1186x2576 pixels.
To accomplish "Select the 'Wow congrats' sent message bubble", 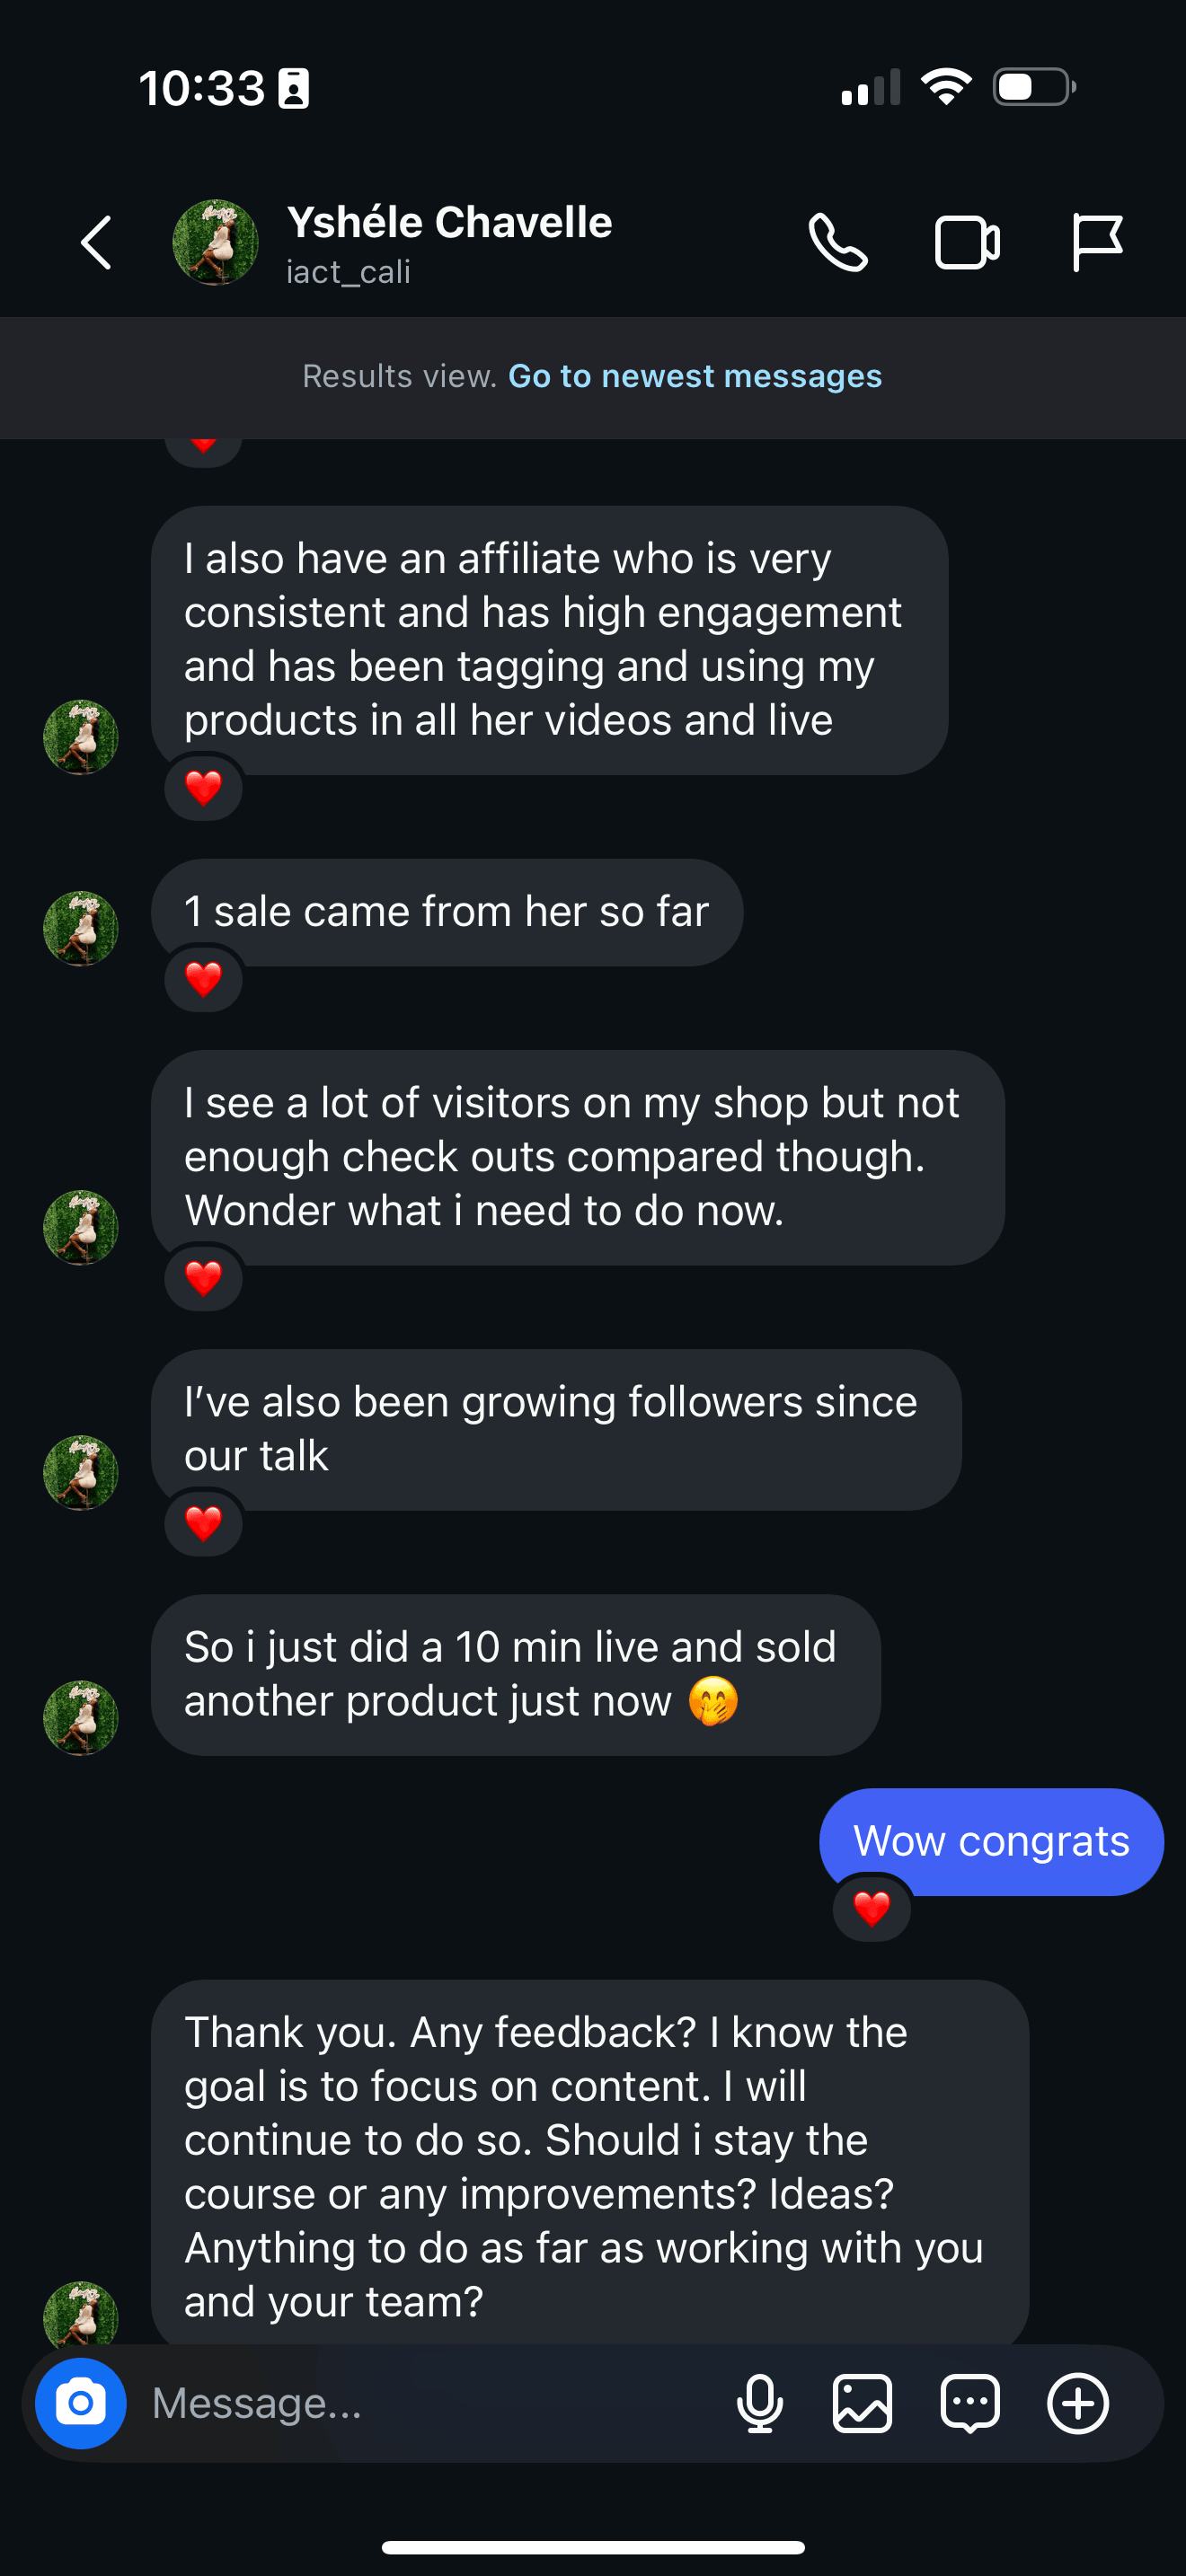I will tap(990, 1841).
